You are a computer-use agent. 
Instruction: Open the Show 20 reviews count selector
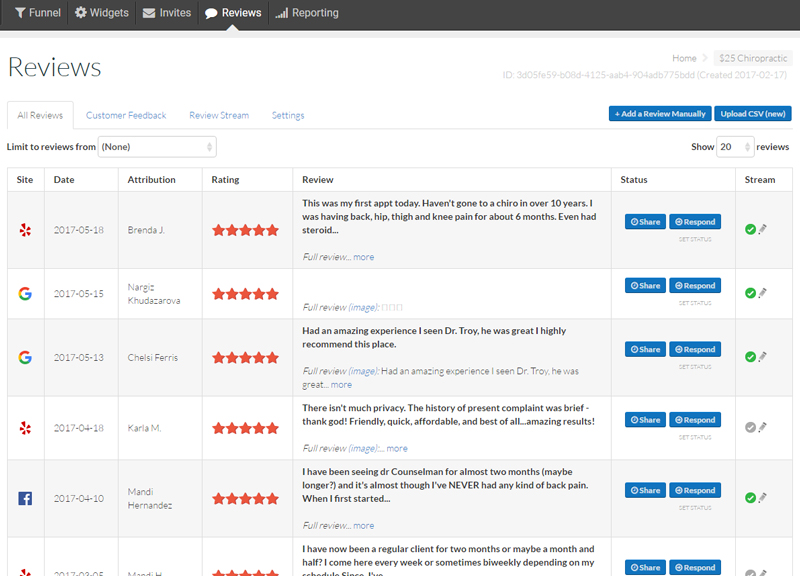[735, 147]
